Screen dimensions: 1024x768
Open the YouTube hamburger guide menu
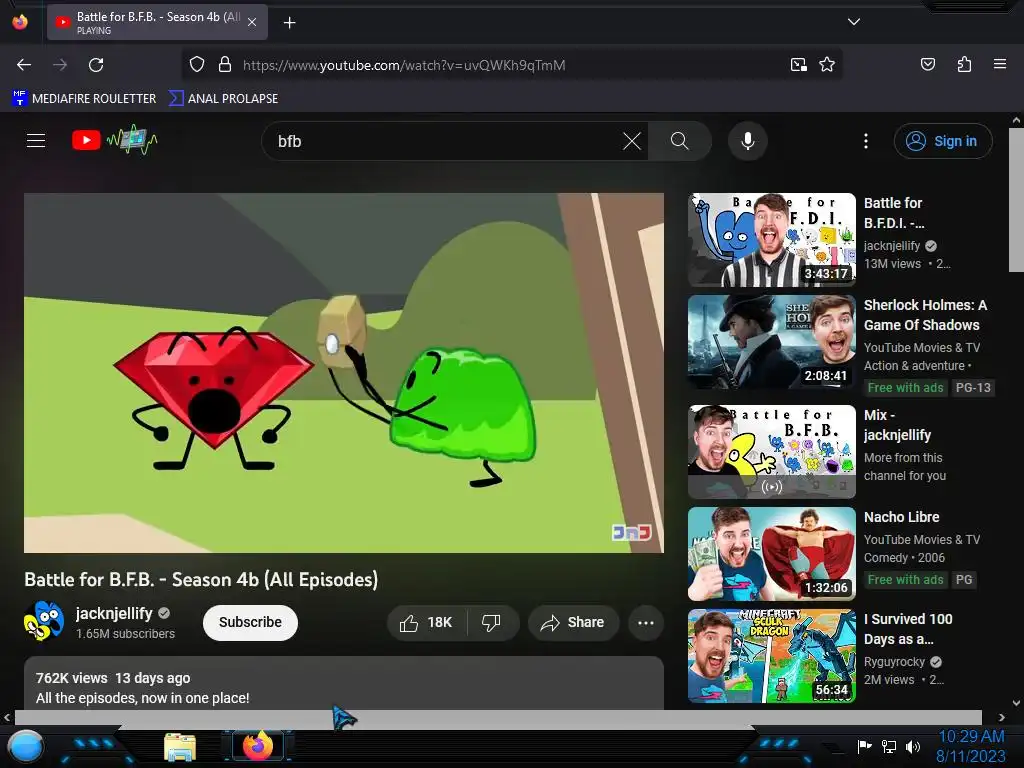click(36, 140)
